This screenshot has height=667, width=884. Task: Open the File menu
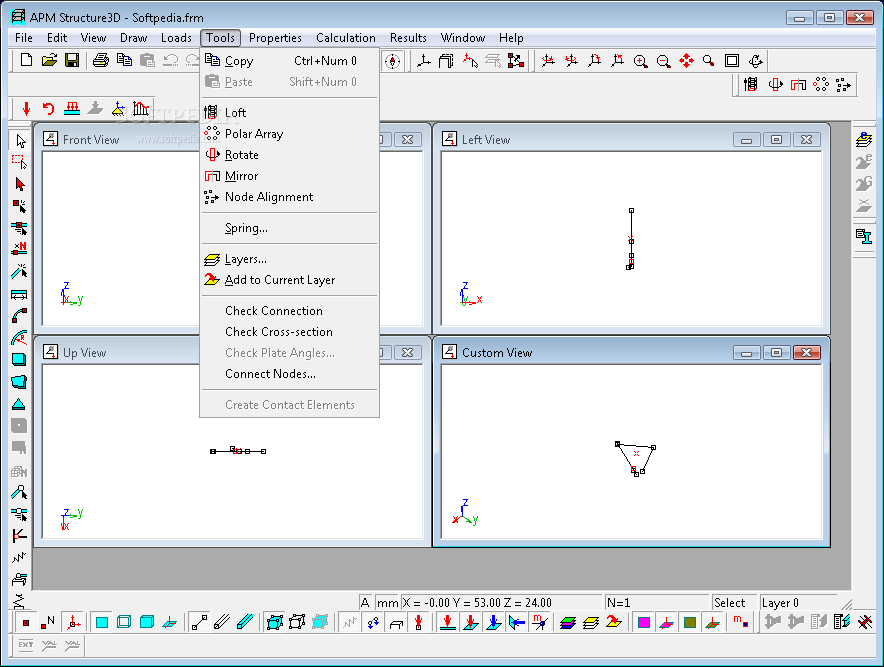pos(24,38)
